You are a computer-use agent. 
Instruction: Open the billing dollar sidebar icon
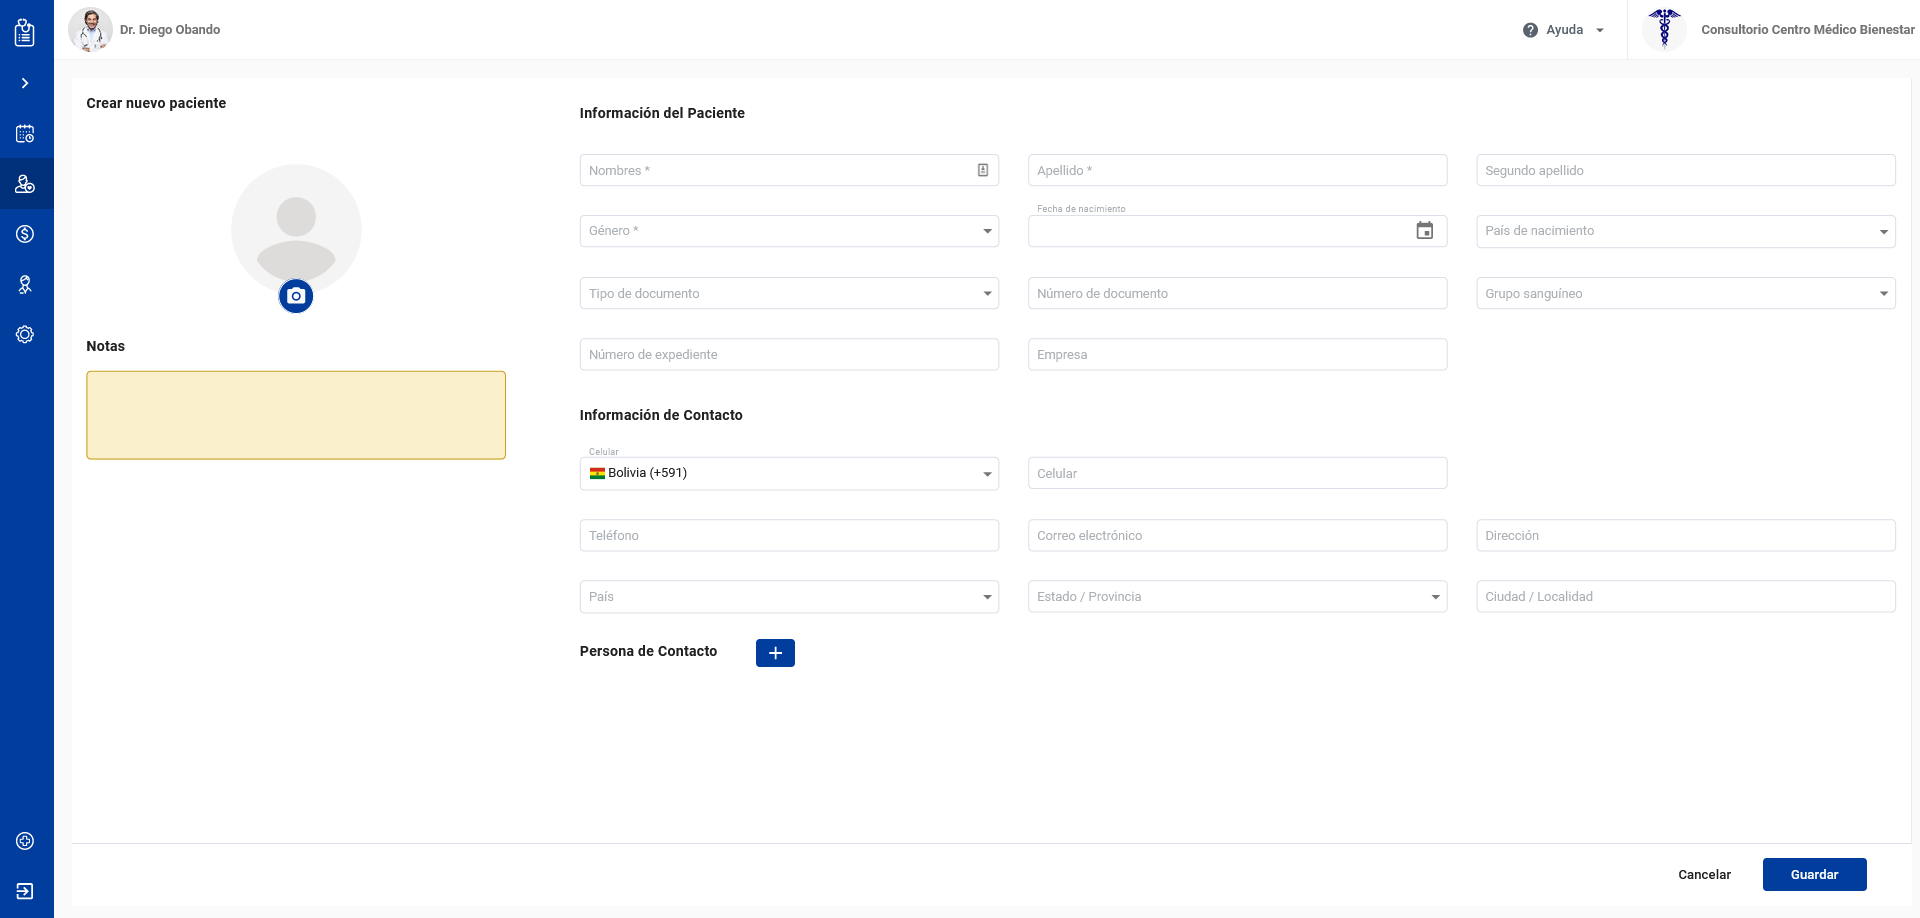click(25, 234)
